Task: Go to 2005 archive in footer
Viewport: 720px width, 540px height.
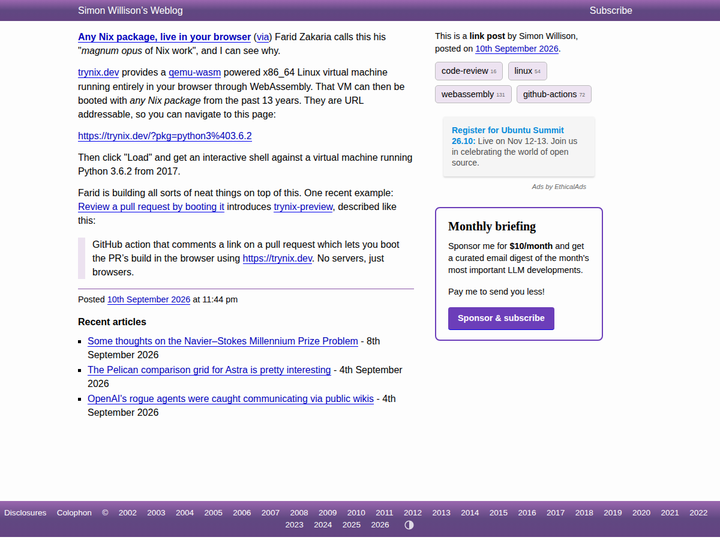Action: coord(213,512)
